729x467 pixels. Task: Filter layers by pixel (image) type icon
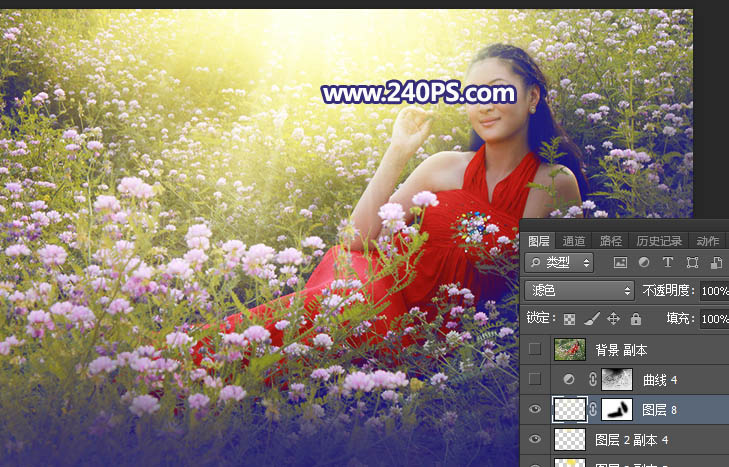pyautogui.click(x=620, y=263)
